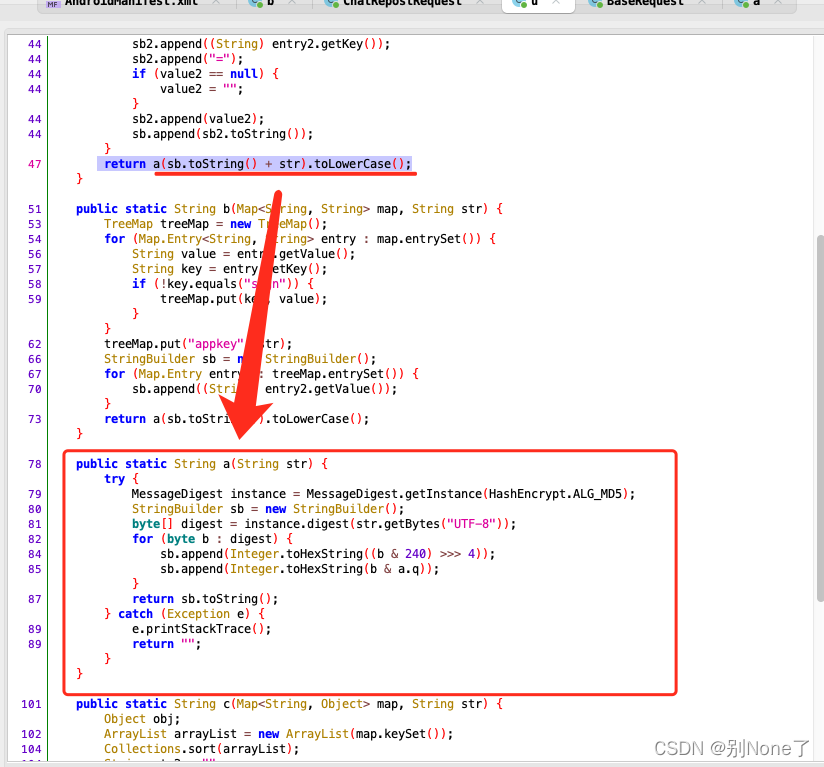Click the line 'for (byte b : digest) {'
The image size is (824, 767).
coord(213,539)
